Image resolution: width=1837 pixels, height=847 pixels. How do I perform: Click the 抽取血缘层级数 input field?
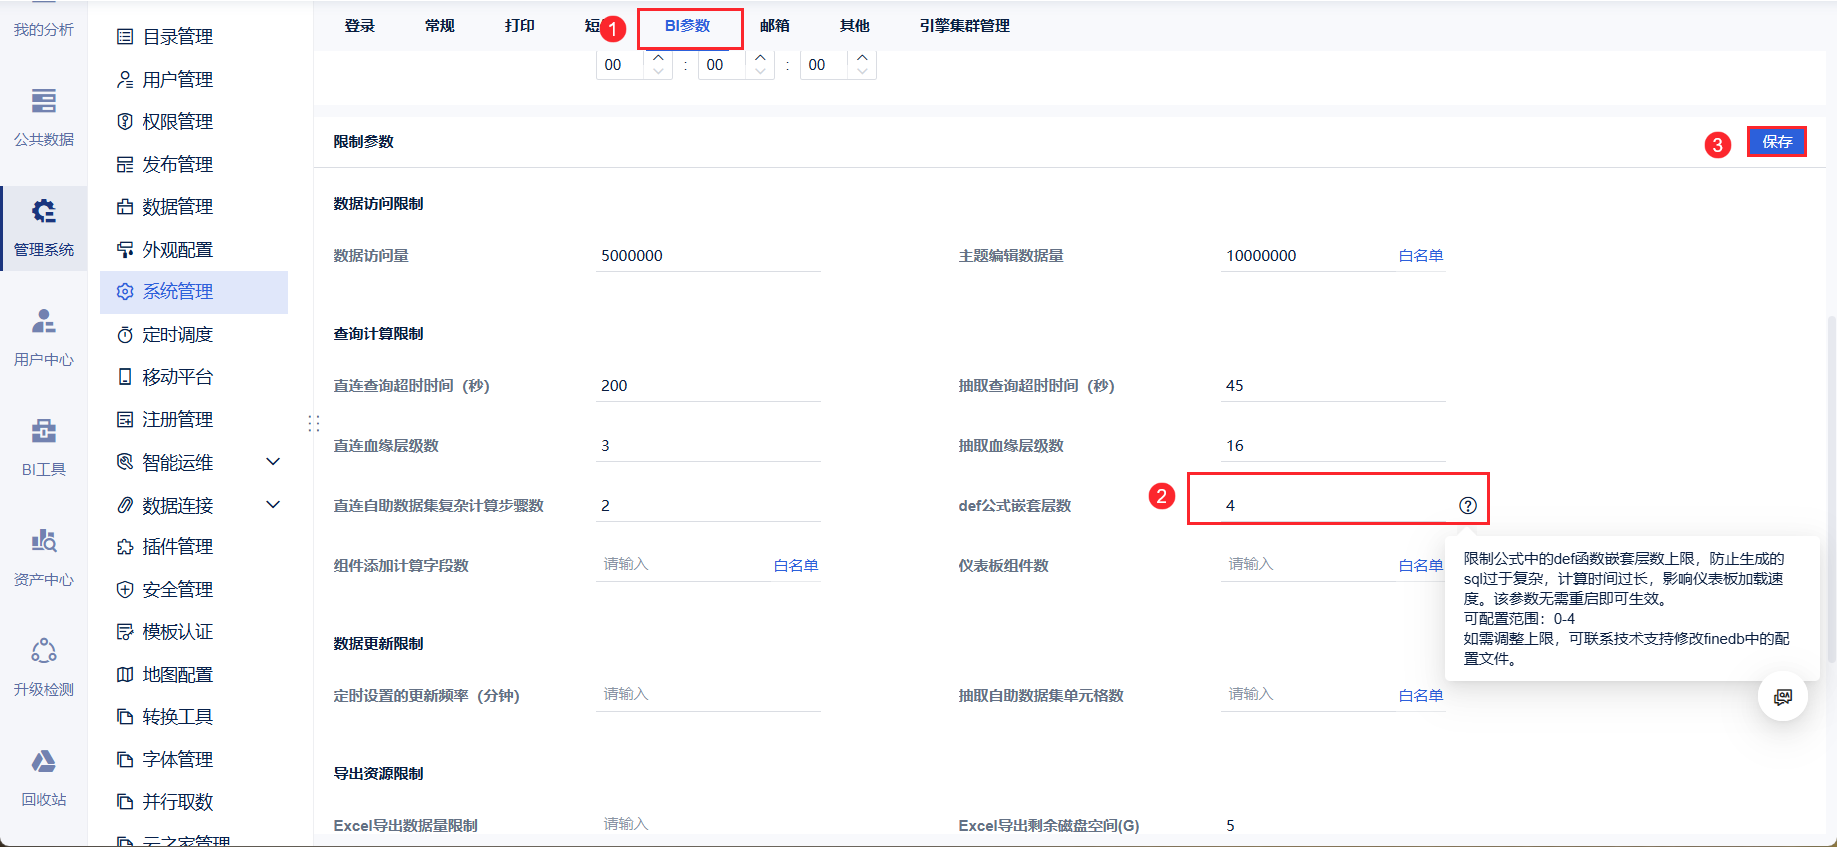pyautogui.click(x=1333, y=446)
